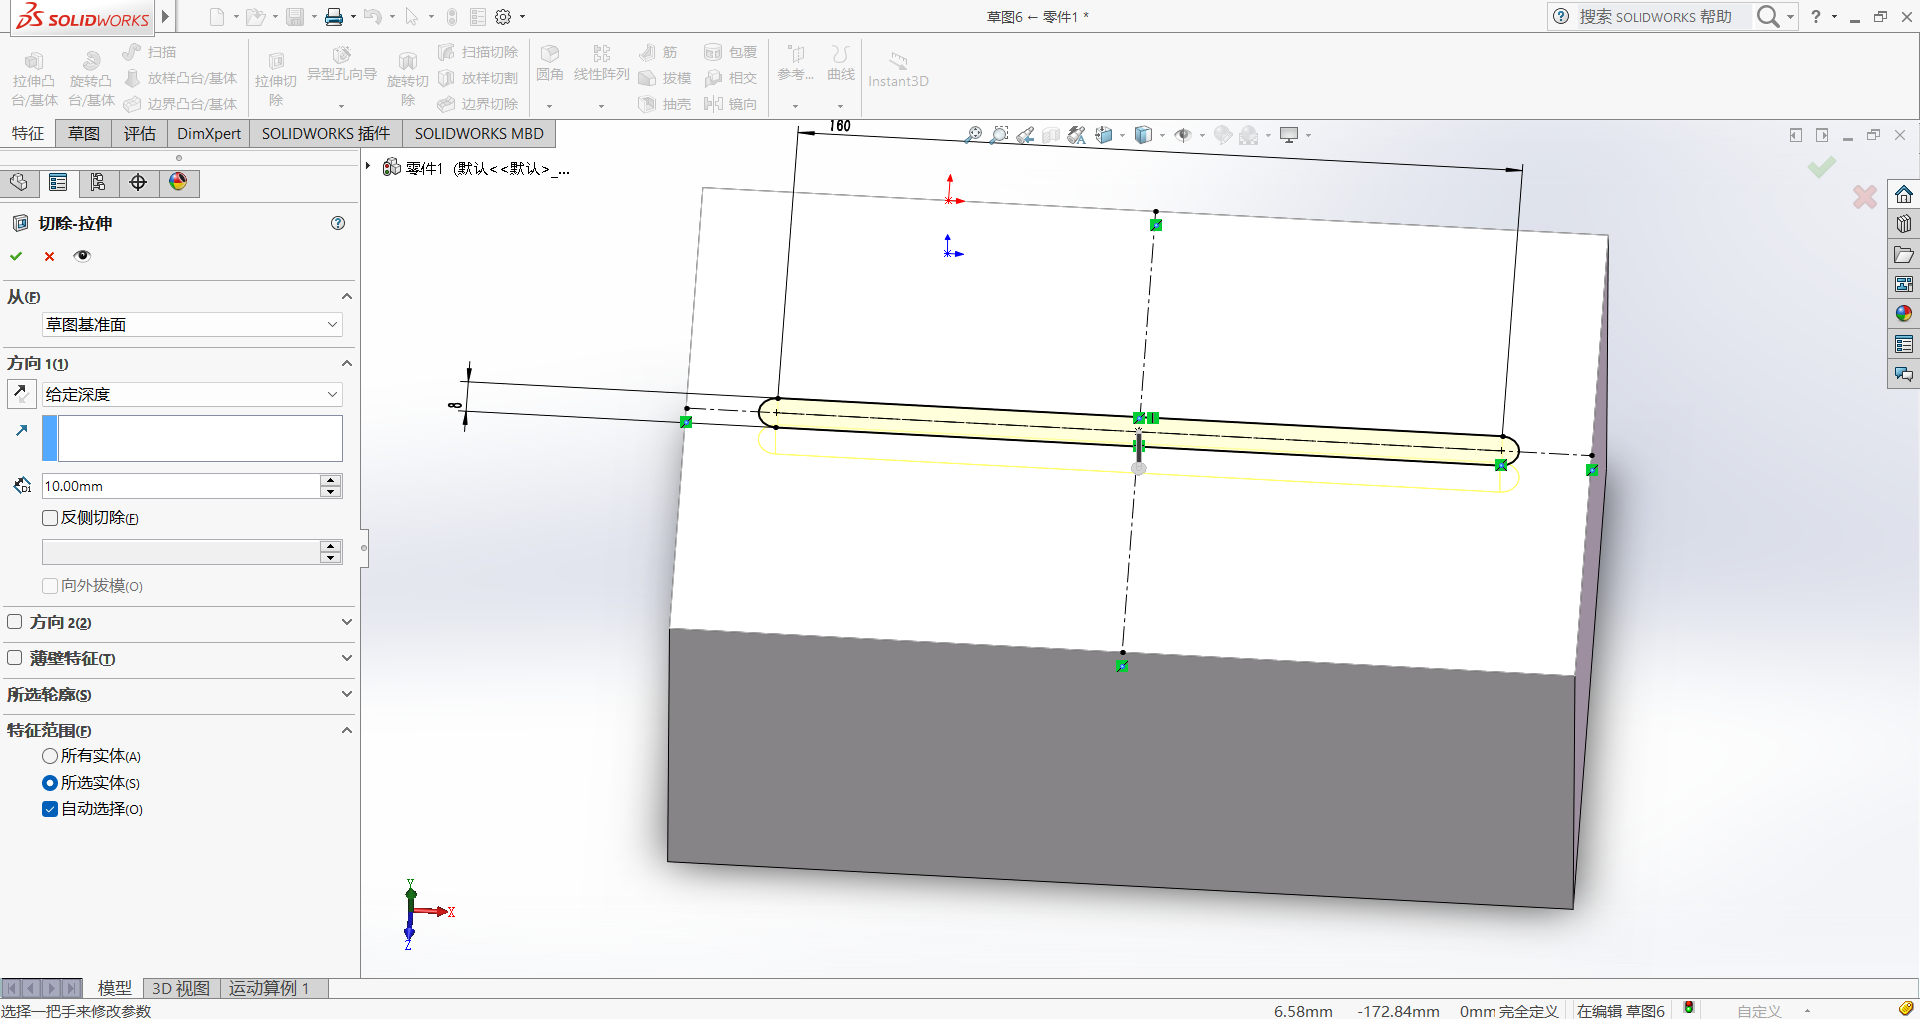Open the 给定深度 end condition dropdown
This screenshot has width=1920, height=1019.
(192, 395)
